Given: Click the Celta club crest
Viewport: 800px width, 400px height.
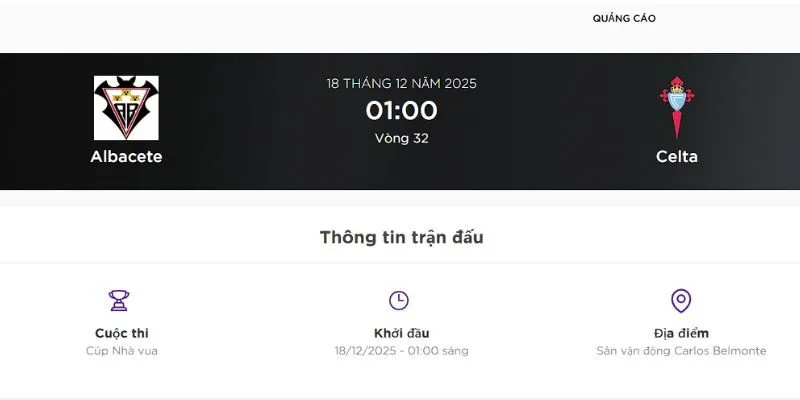Looking at the screenshot, I should [677, 108].
